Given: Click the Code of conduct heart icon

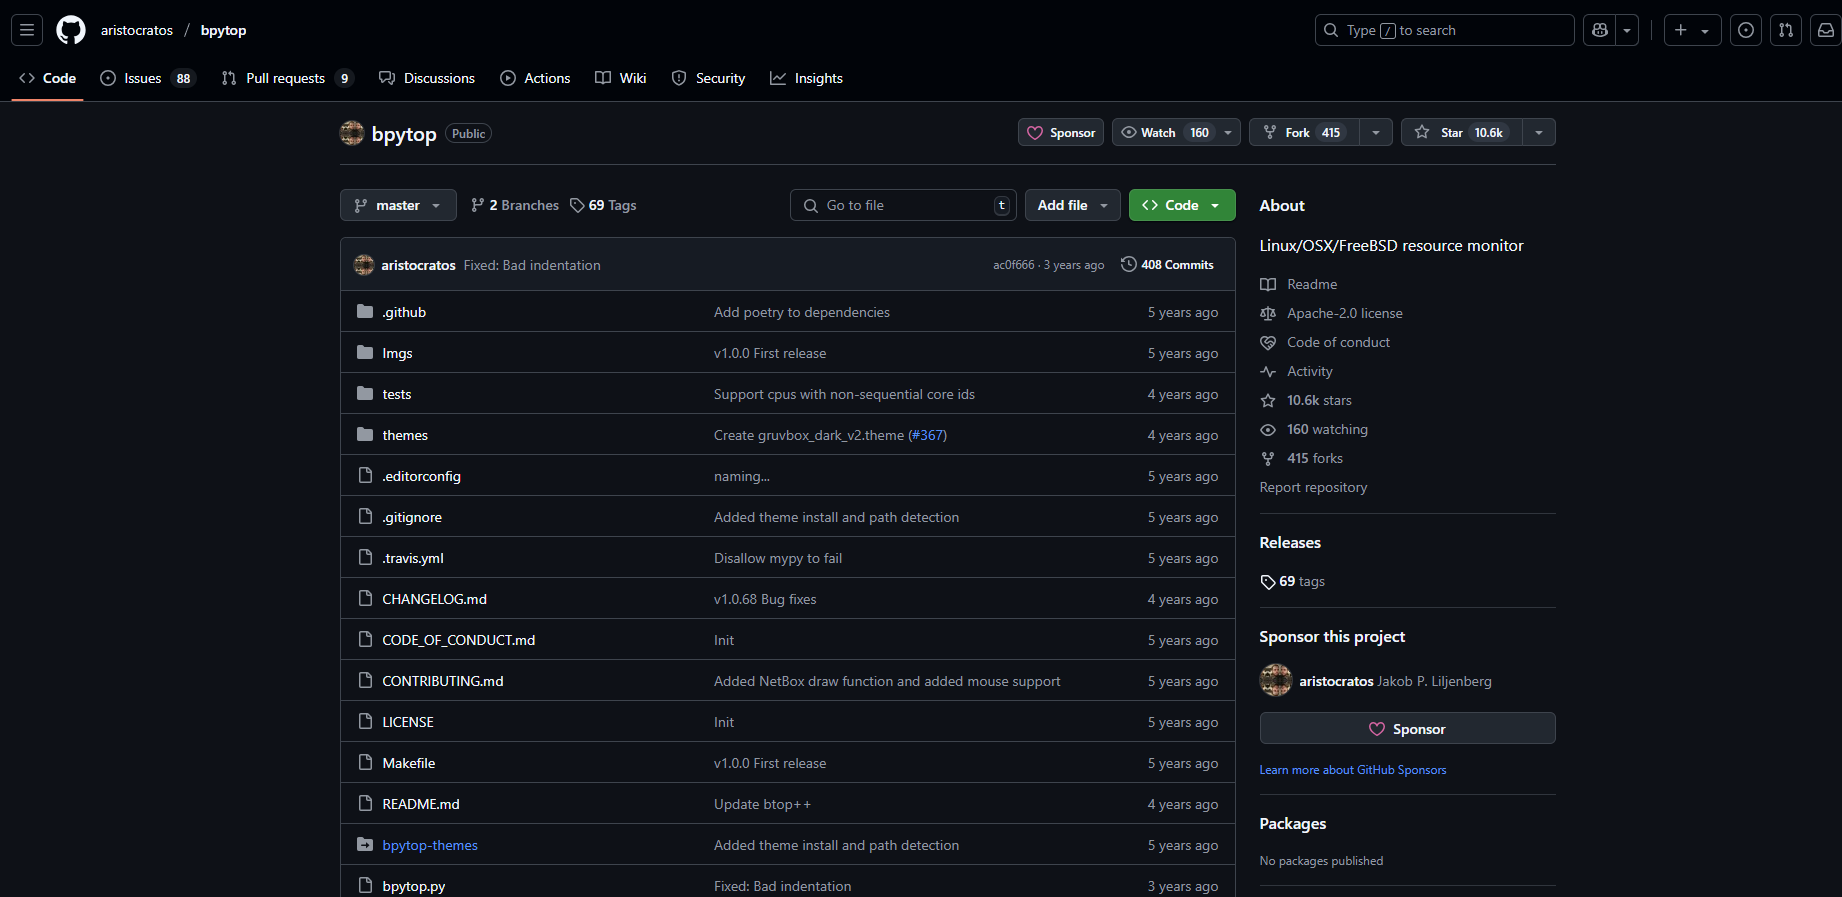Looking at the screenshot, I should pos(1268,342).
